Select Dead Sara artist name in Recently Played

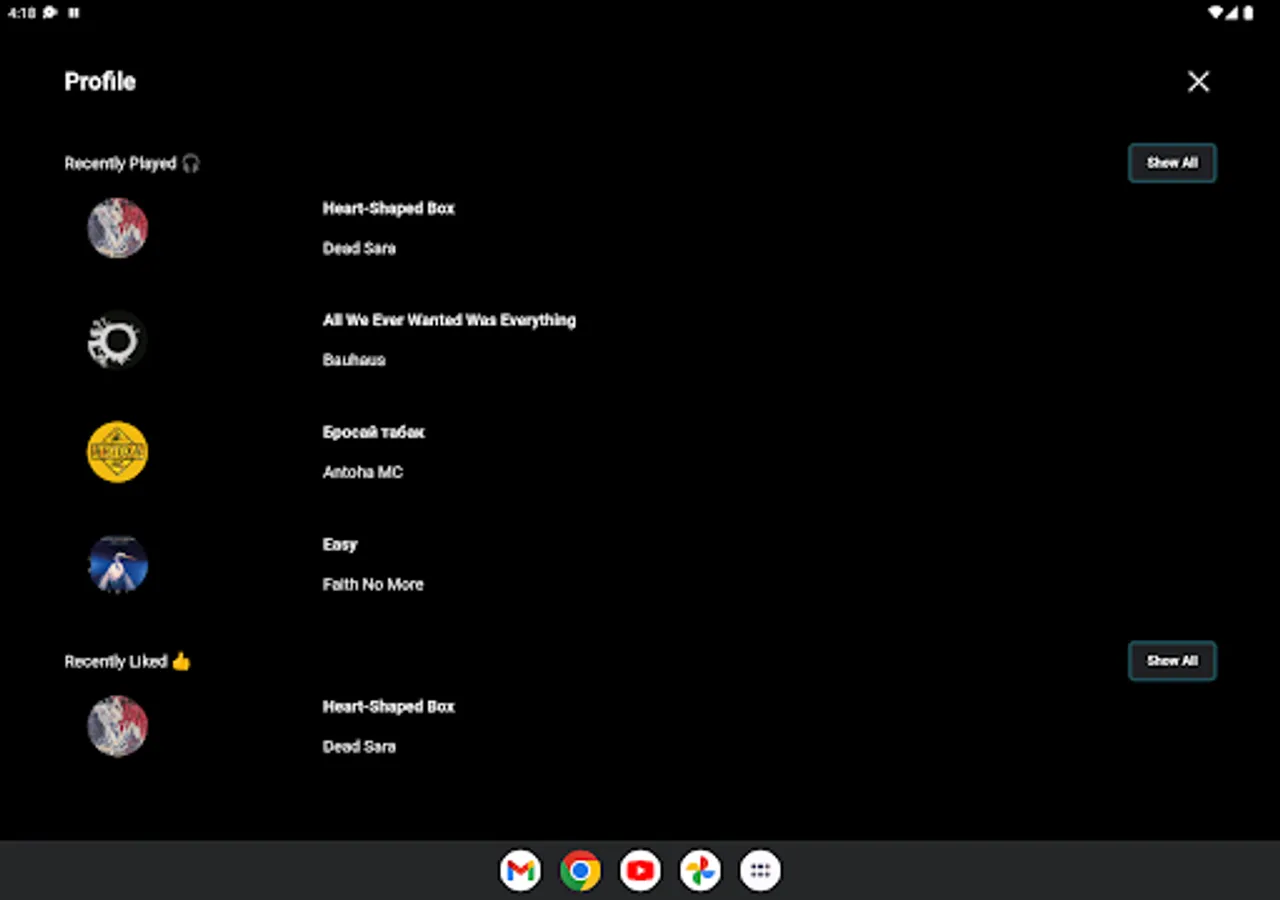tap(359, 248)
